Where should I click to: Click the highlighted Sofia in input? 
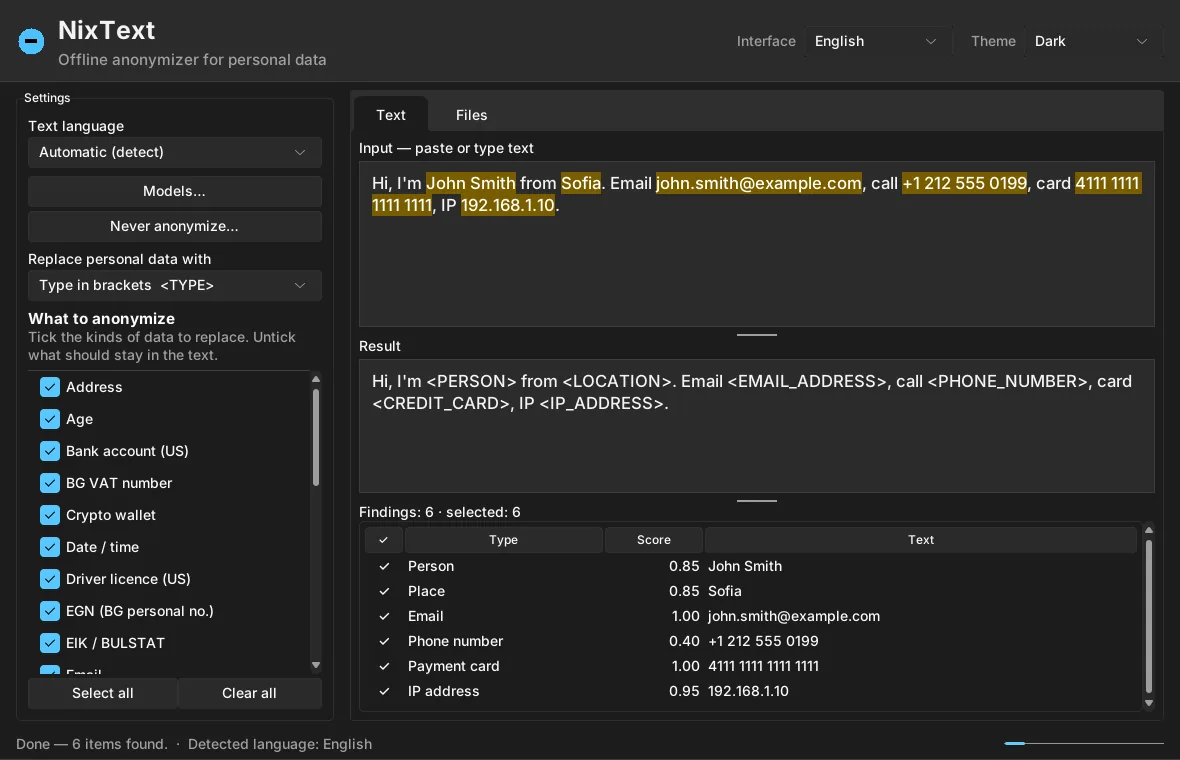pos(581,183)
